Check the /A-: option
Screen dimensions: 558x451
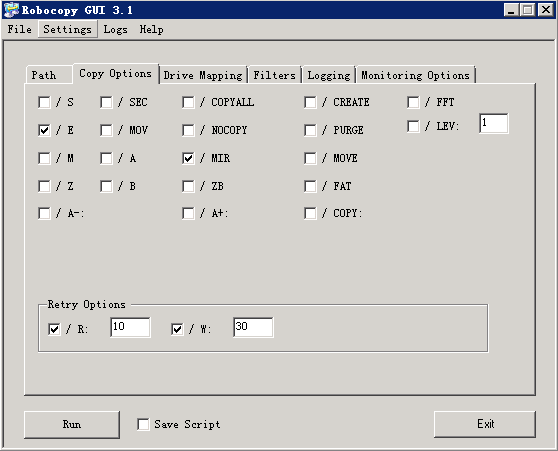click(x=44, y=214)
